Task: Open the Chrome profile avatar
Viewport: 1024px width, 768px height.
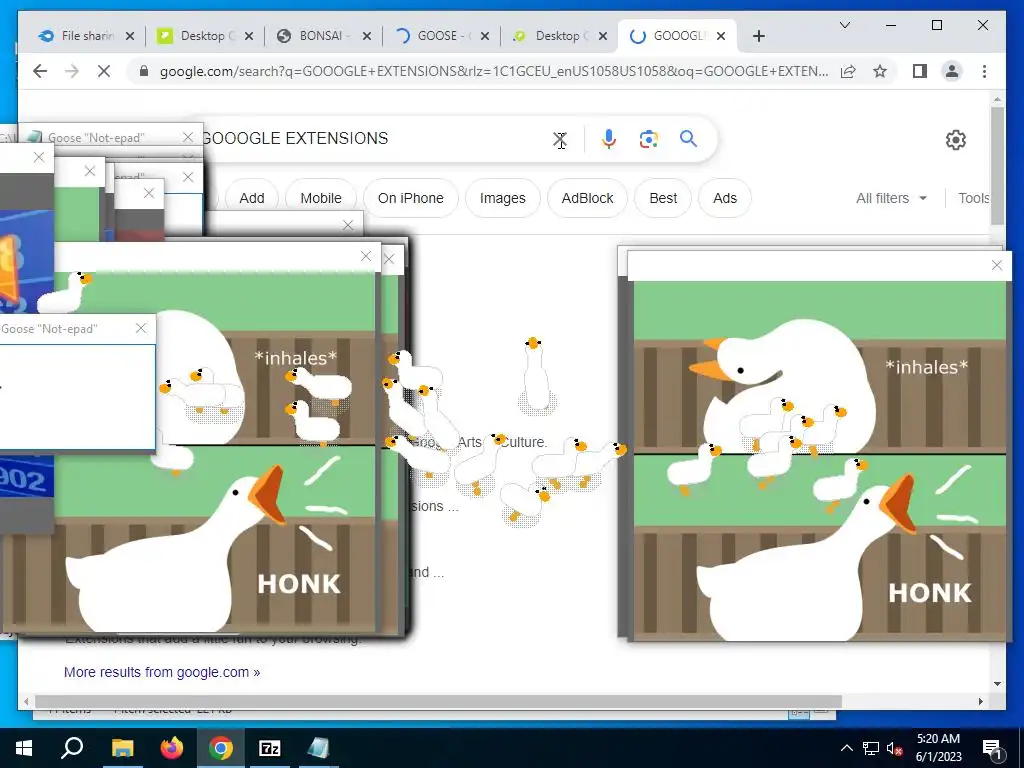Action: pyautogui.click(x=952, y=71)
